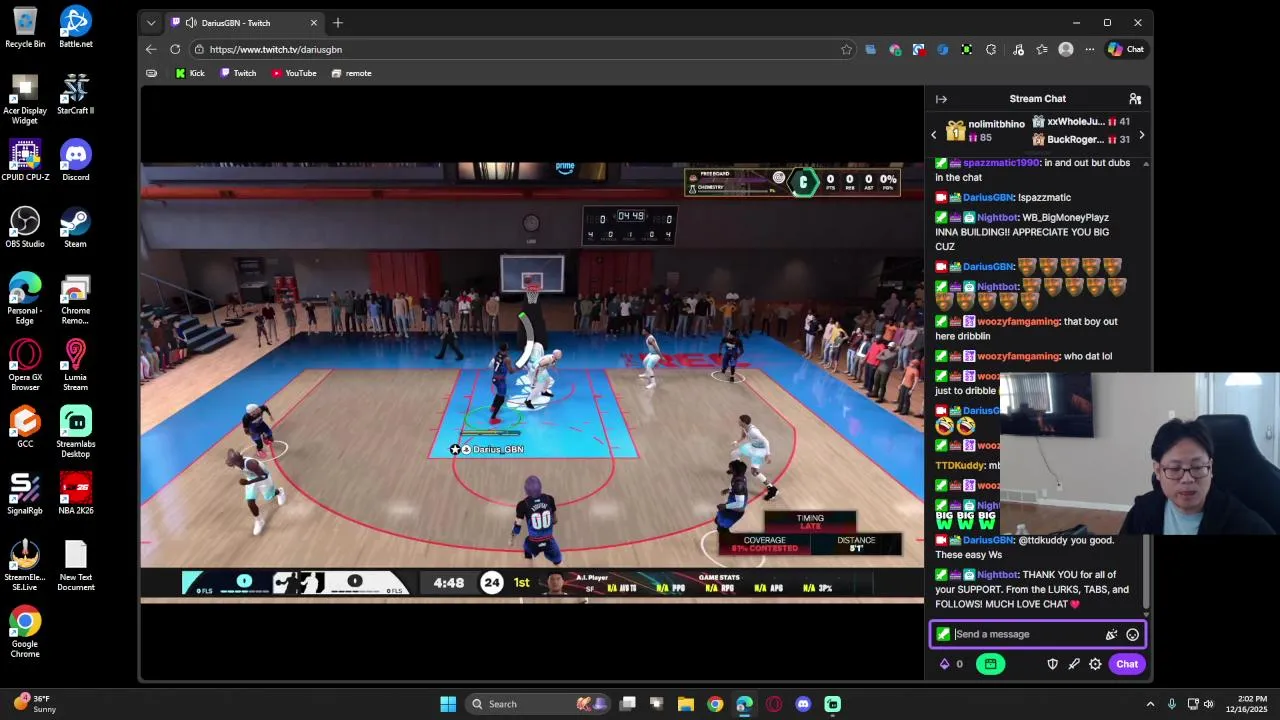Click the bookmarks bar tab actions icon
This screenshot has height=720, width=1280.
pos(151,73)
